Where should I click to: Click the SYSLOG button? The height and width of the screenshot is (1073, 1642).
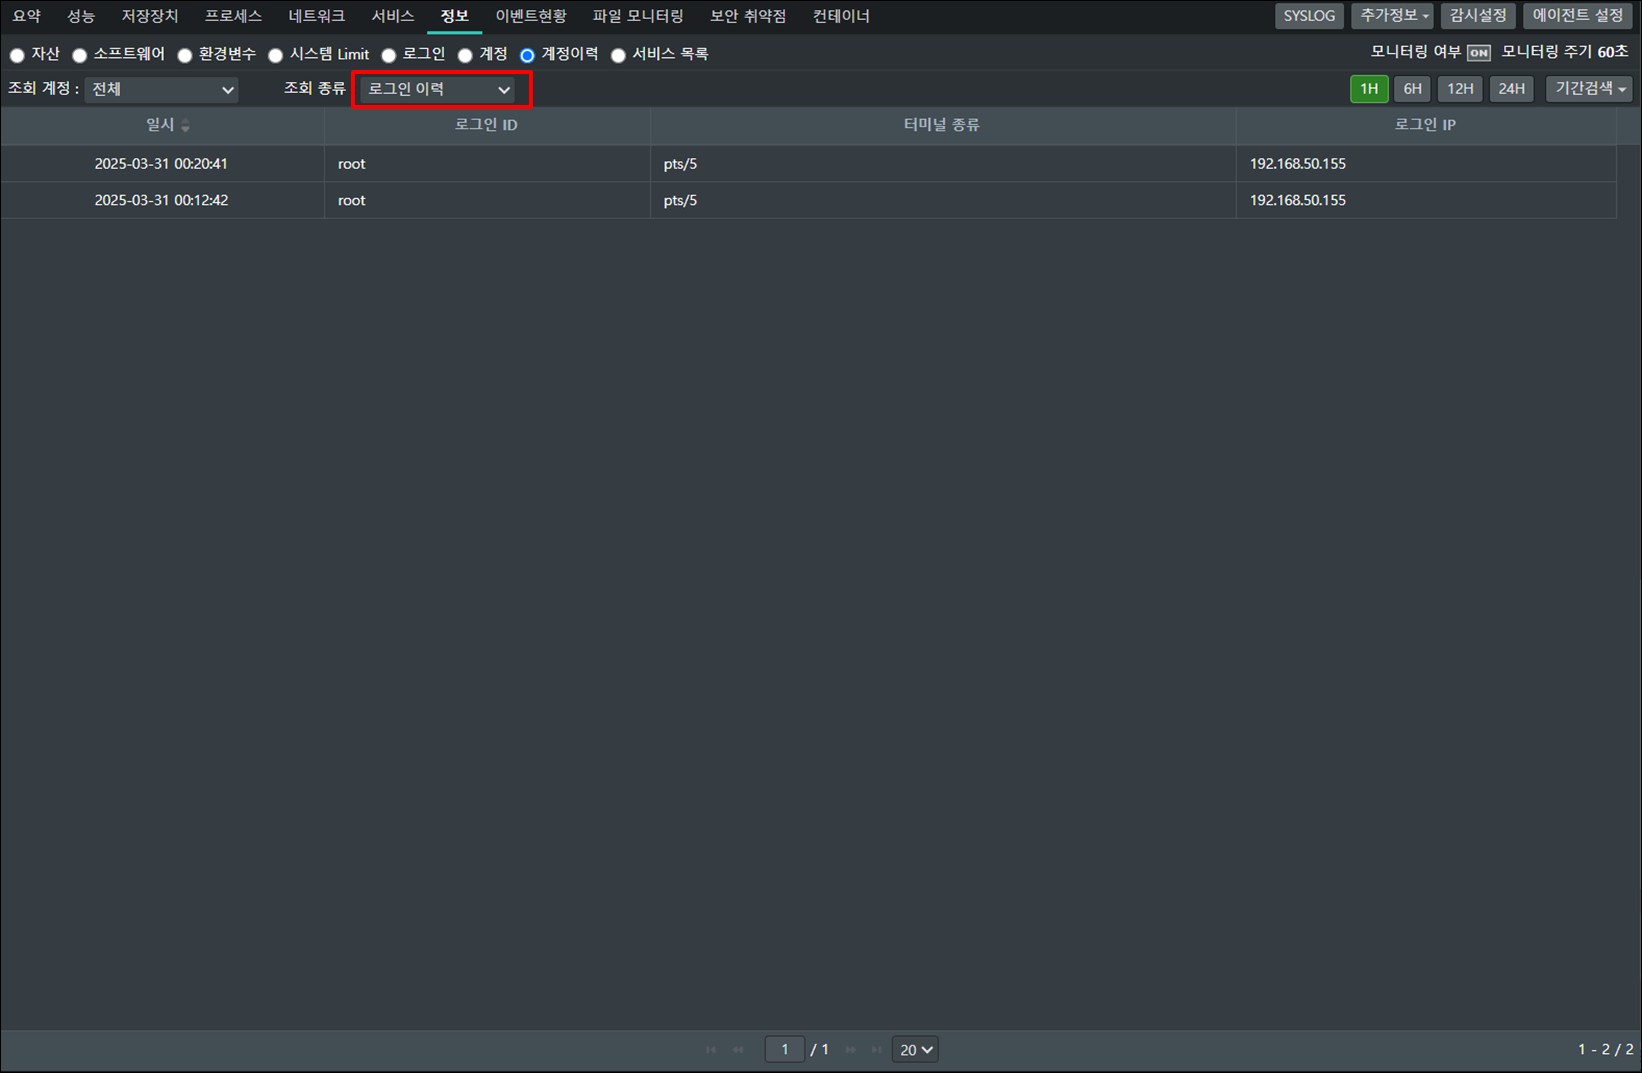click(x=1308, y=16)
